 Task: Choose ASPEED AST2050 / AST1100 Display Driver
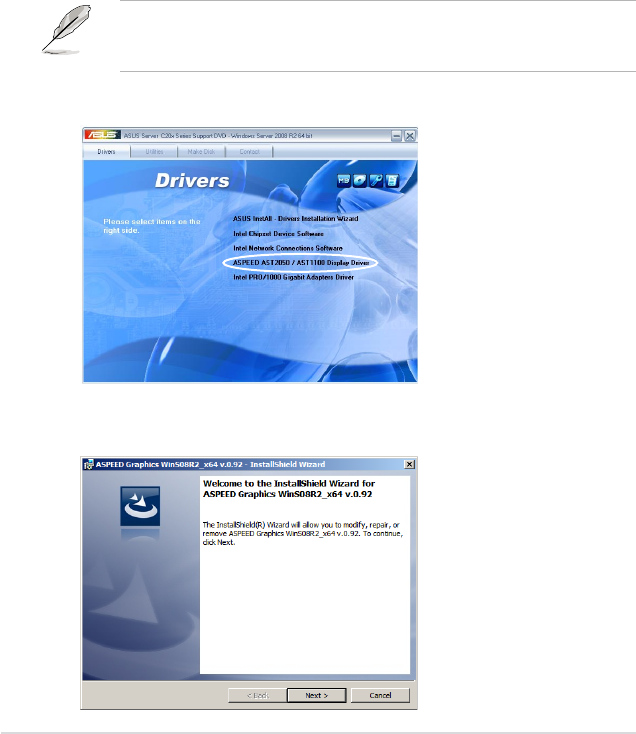click(301, 263)
